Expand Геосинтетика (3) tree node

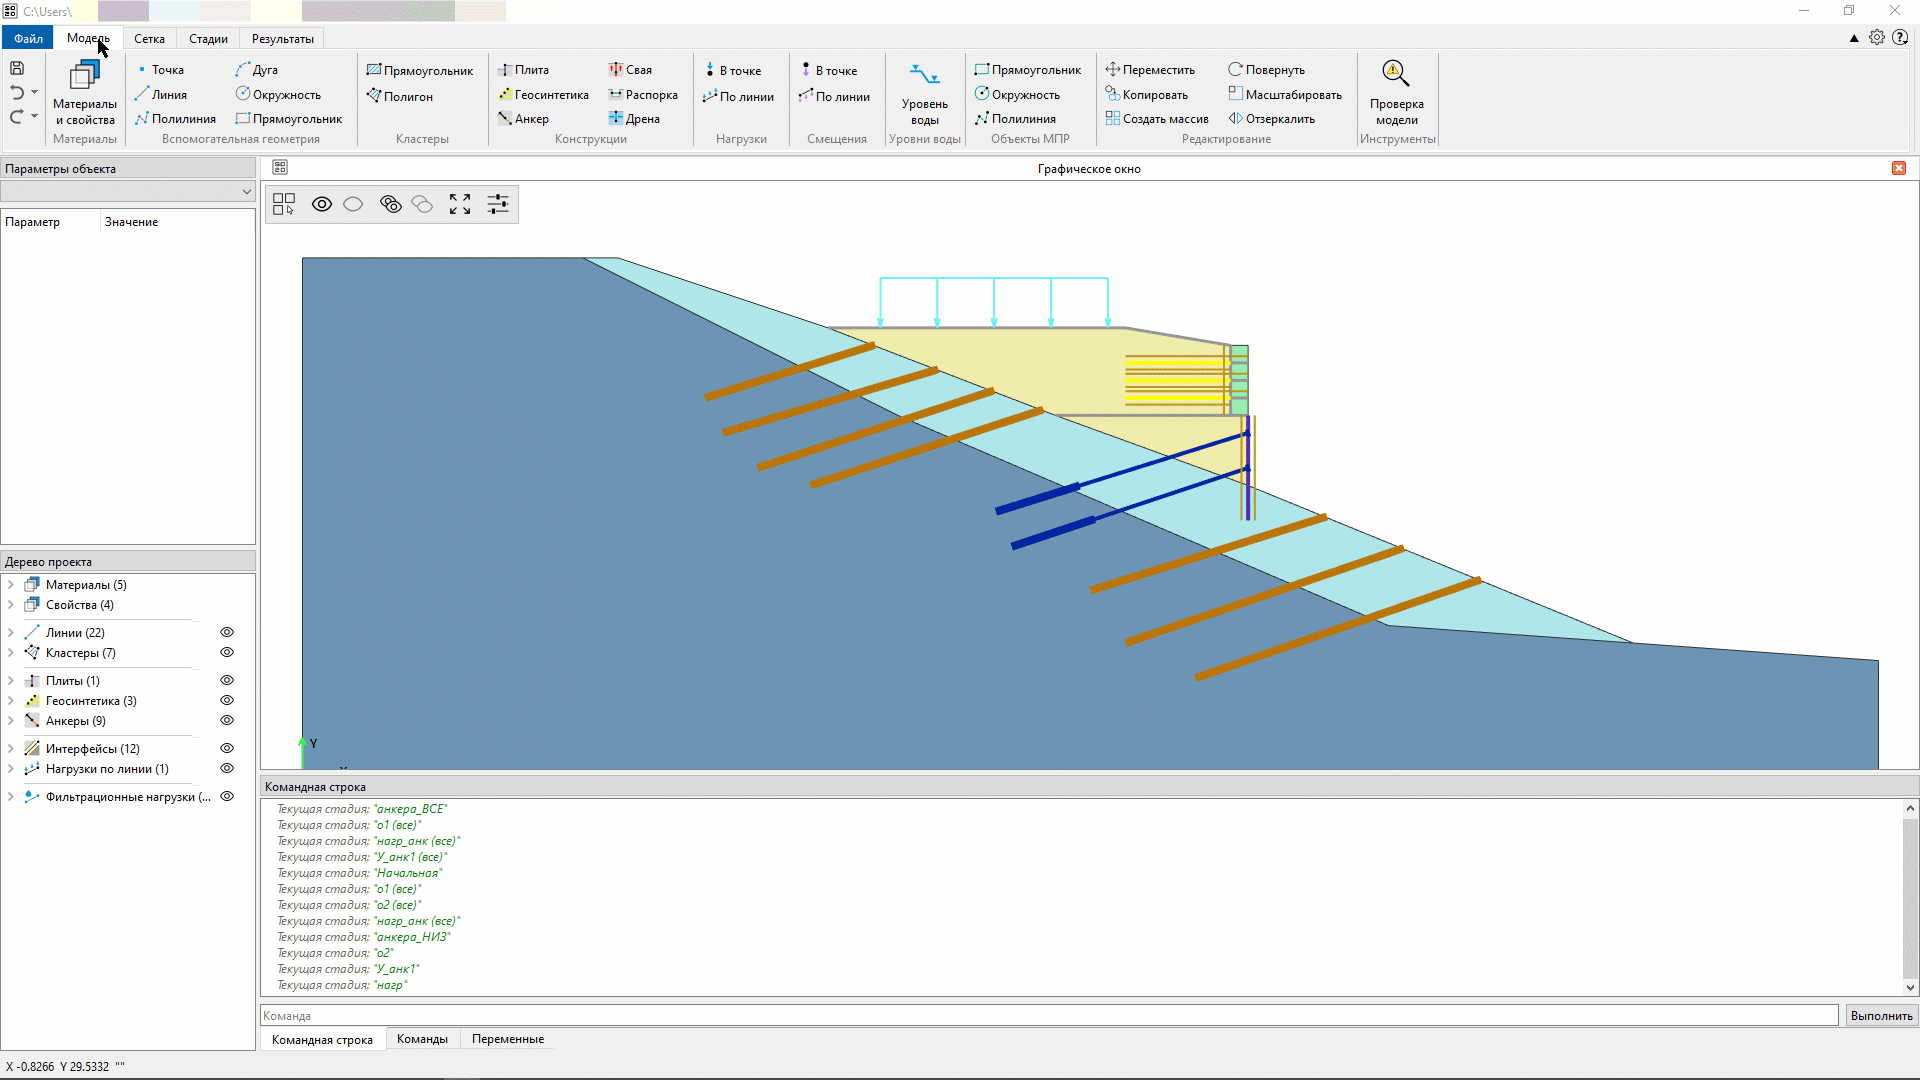(x=11, y=701)
